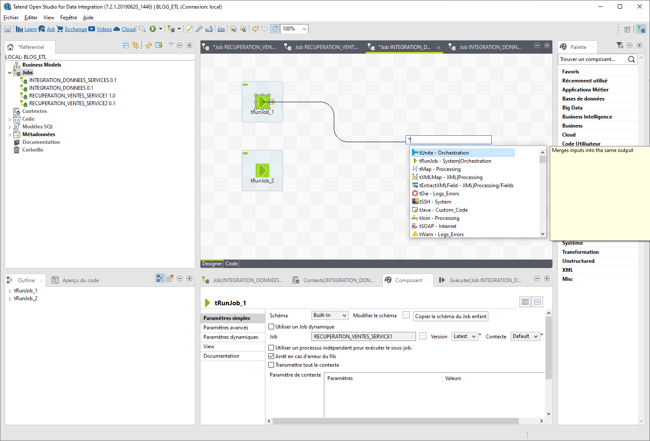Choose tJava - Custom_Code from suggestion list
This screenshot has height=441, width=650.
pyautogui.click(x=443, y=210)
